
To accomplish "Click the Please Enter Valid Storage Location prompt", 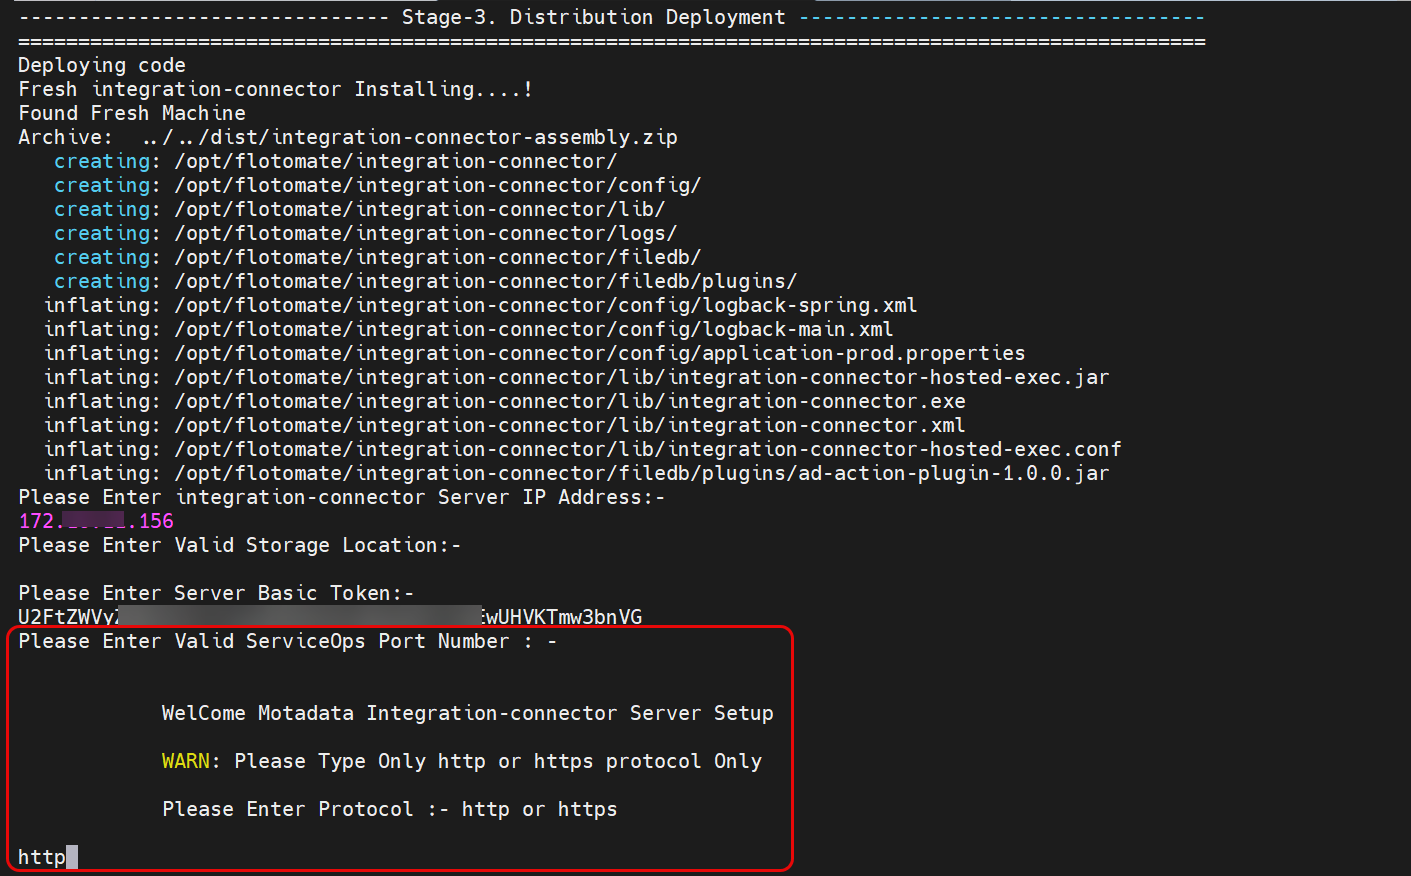I will point(240,545).
